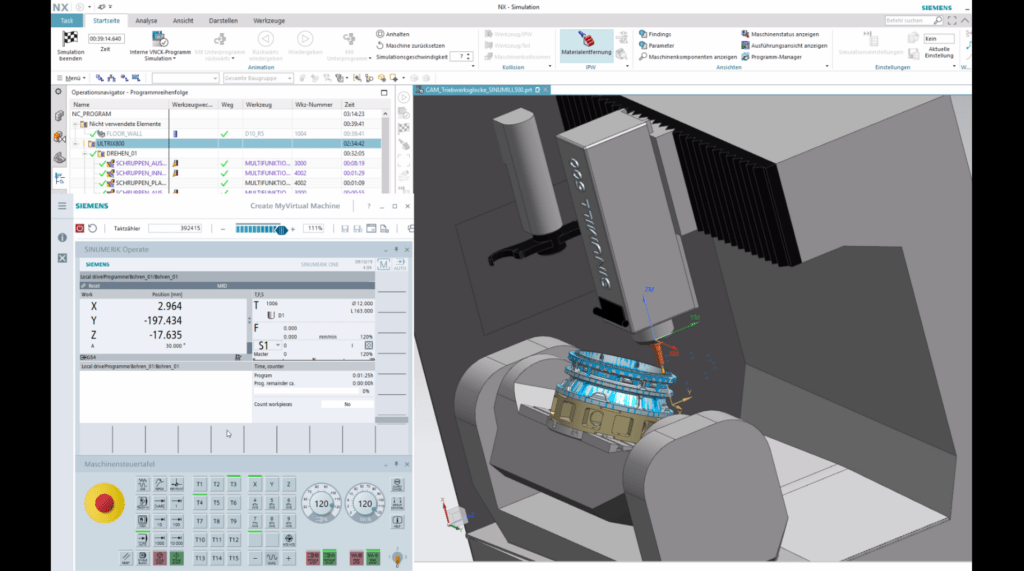Open the Create MyVirtual Machine hamburger menu
This screenshot has height=571, width=1024.
62,206
